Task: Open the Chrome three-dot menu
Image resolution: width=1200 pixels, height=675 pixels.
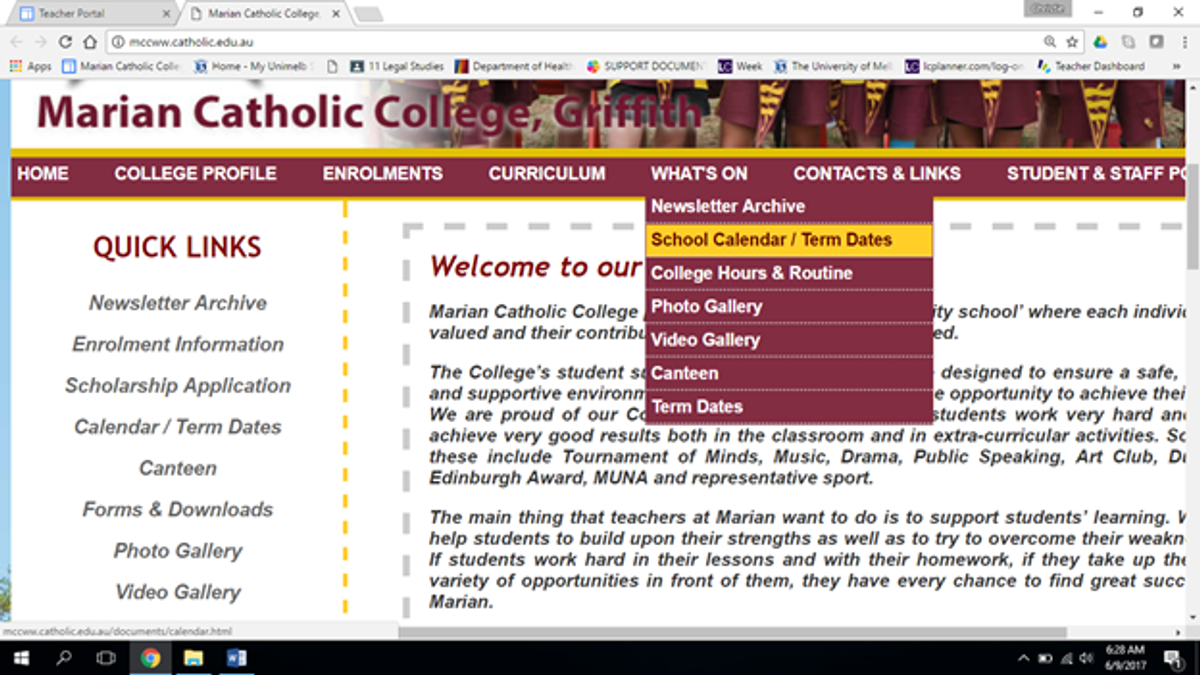Action: [1184, 42]
